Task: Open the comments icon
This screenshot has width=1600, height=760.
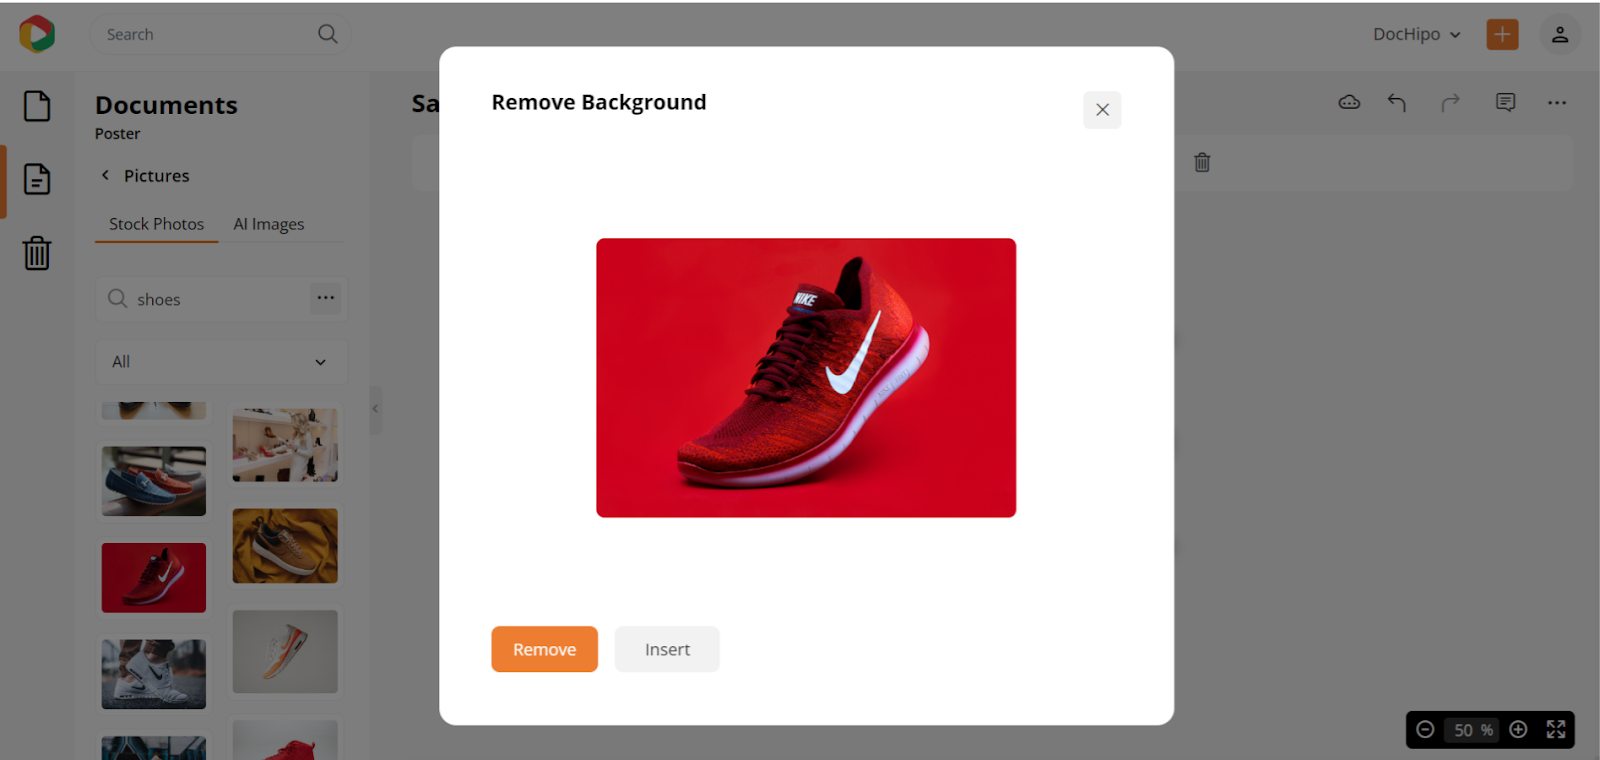Action: (1505, 102)
